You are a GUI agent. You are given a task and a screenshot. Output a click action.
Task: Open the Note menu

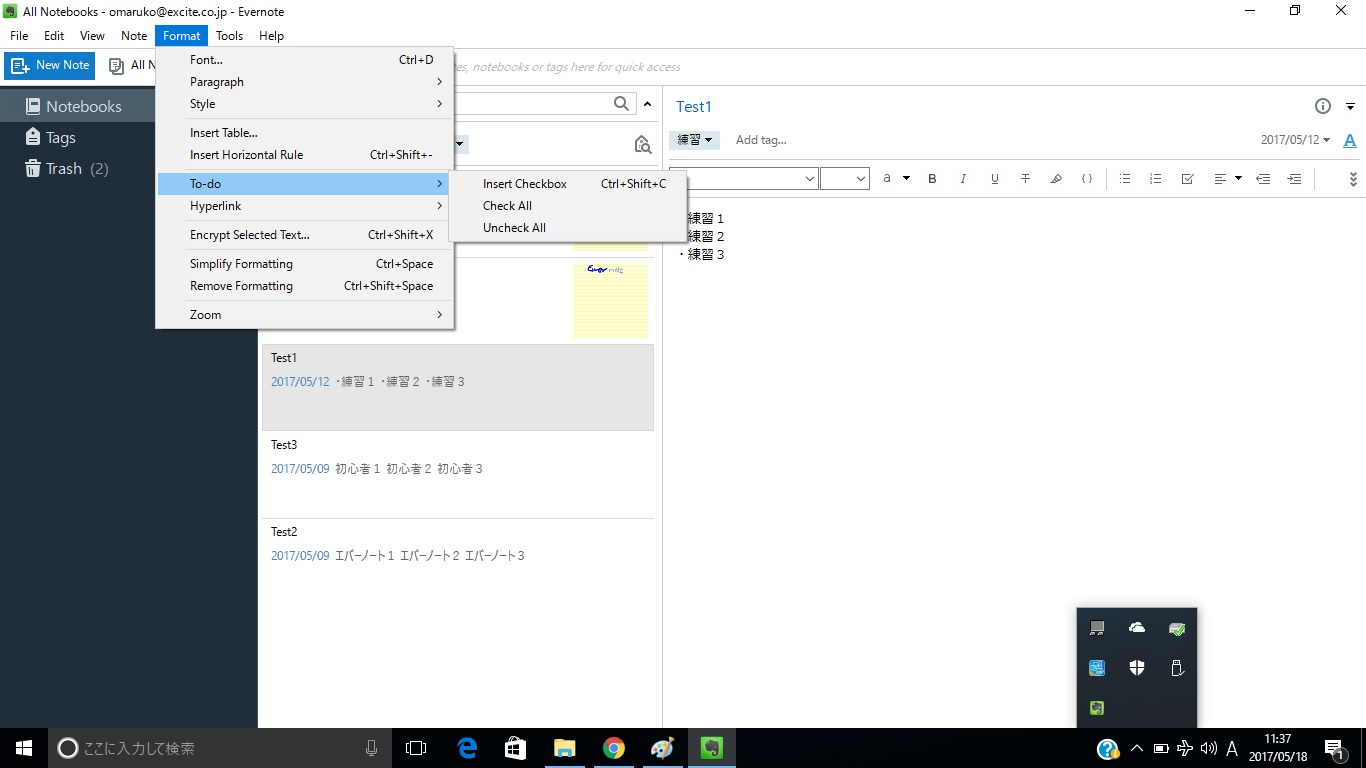click(x=134, y=36)
